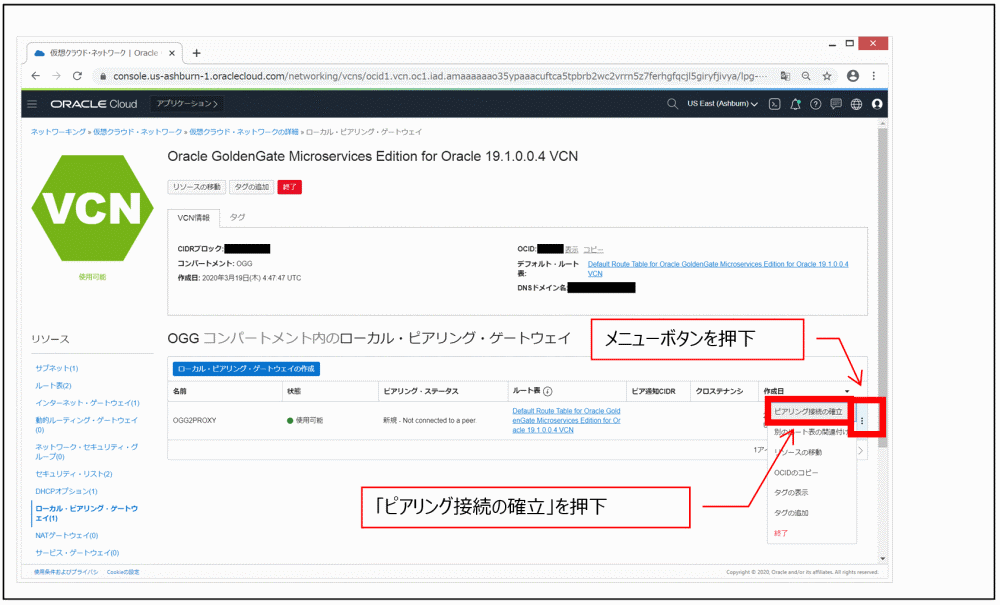Viewport: 1000px width, 605px height.
Task: Open the chat support icon in header
Action: [x=835, y=104]
